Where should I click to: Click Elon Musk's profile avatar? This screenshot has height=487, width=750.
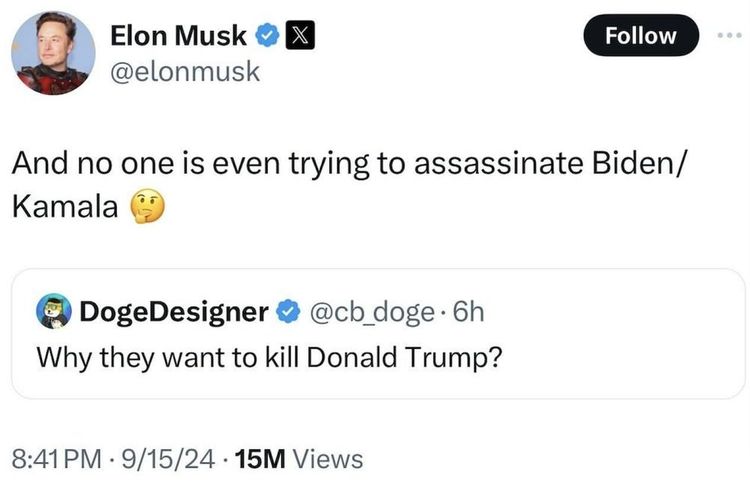52,54
